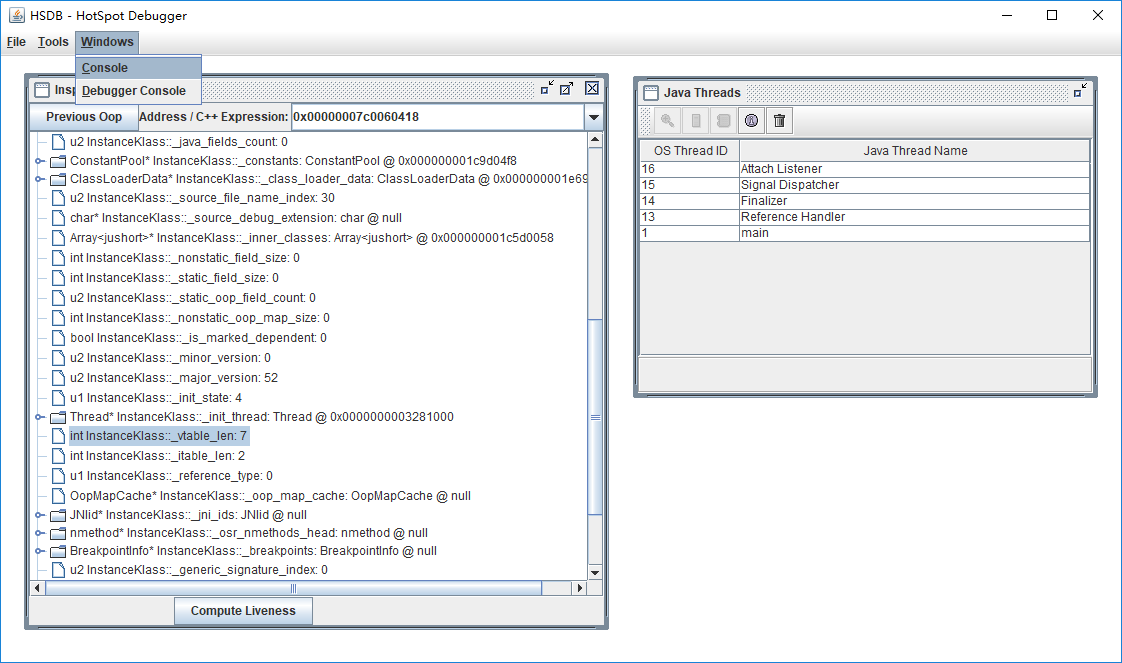
Task: Expand the ConstantPool _constants tree node
Action: (x=39, y=161)
